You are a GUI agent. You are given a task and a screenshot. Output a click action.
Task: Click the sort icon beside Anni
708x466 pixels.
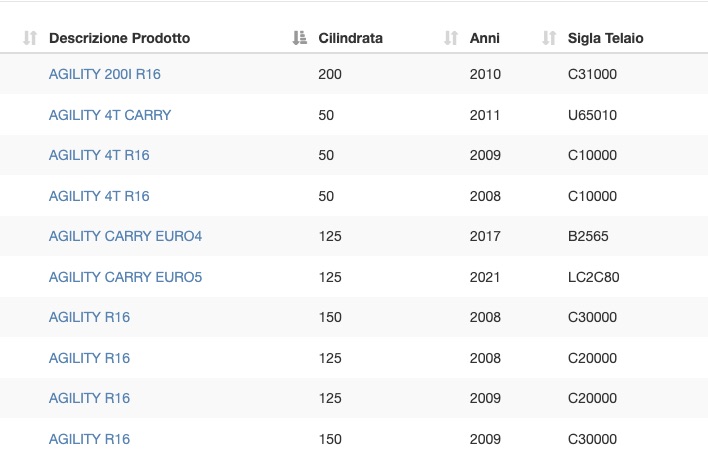(x=451, y=38)
